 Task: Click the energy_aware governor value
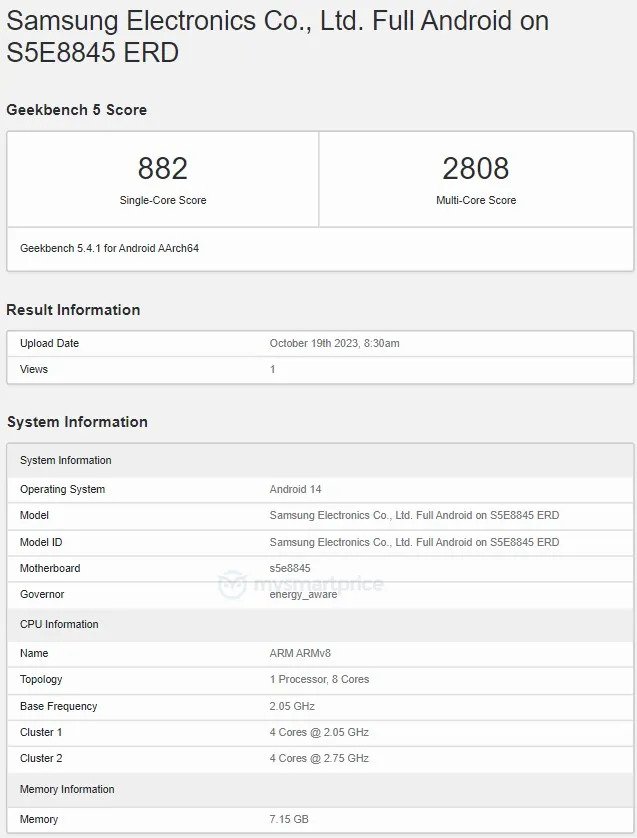click(x=303, y=594)
